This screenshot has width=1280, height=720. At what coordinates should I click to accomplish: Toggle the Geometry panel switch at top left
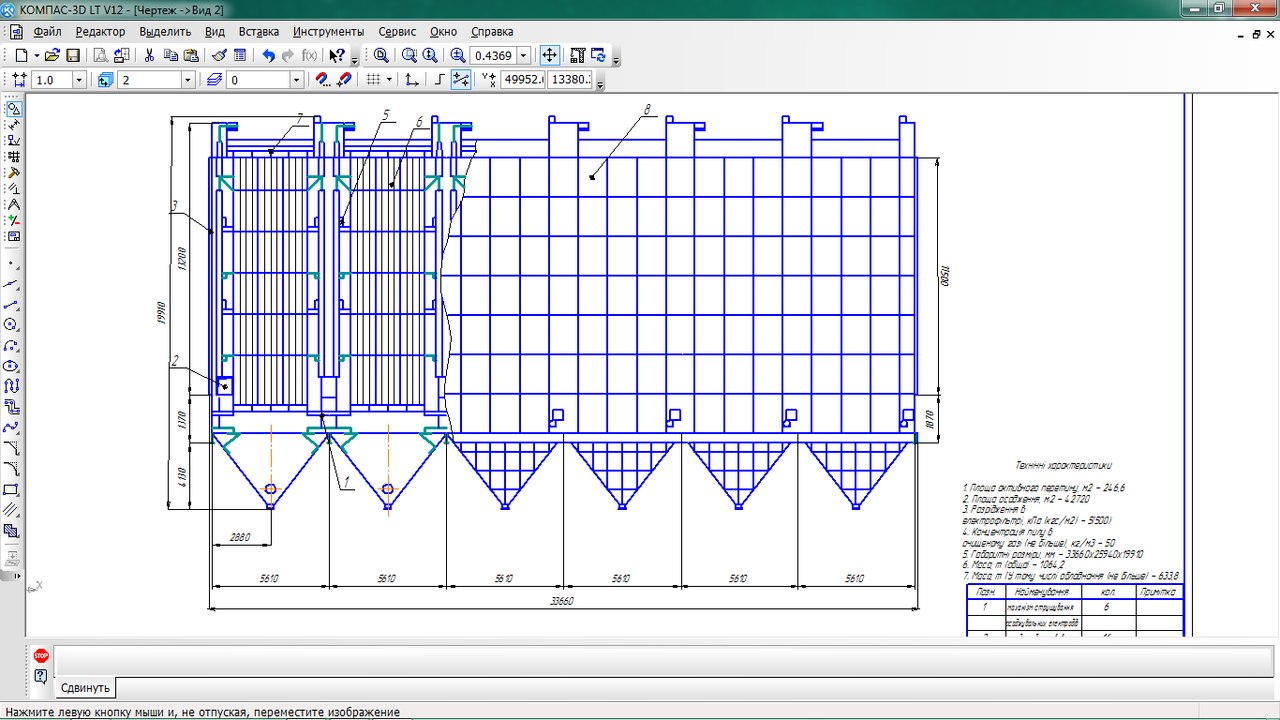[x=13, y=108]
